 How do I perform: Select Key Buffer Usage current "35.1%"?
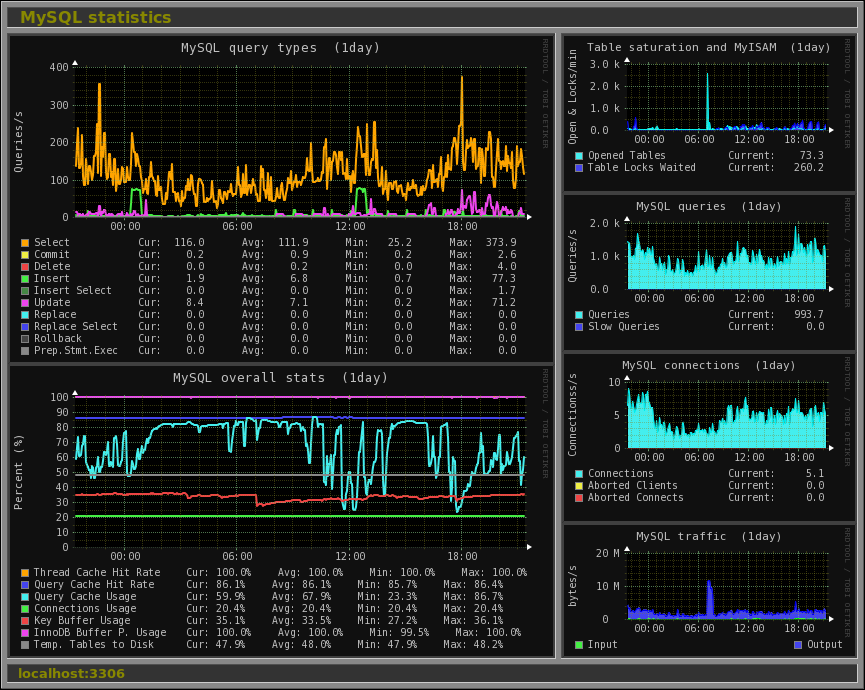[229, 621]
